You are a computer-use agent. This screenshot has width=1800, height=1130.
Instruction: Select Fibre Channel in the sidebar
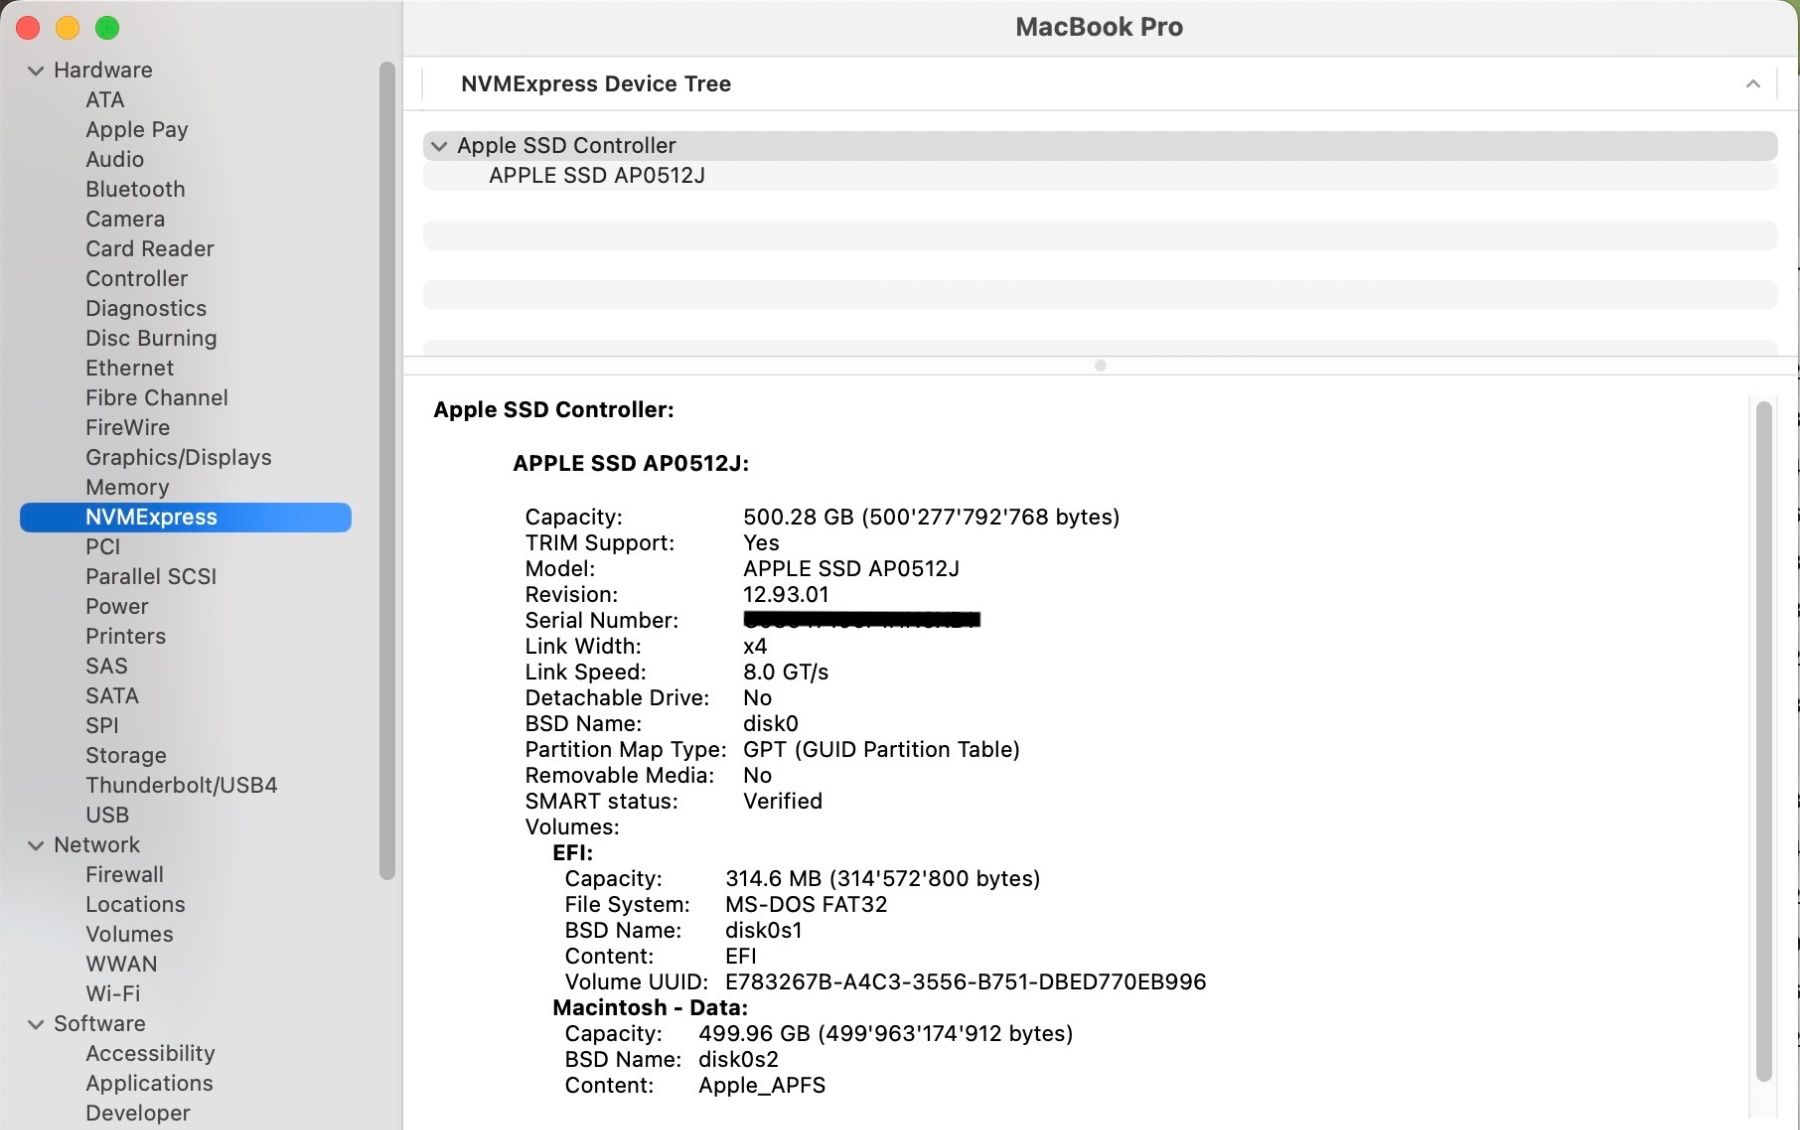pos(157,398)
